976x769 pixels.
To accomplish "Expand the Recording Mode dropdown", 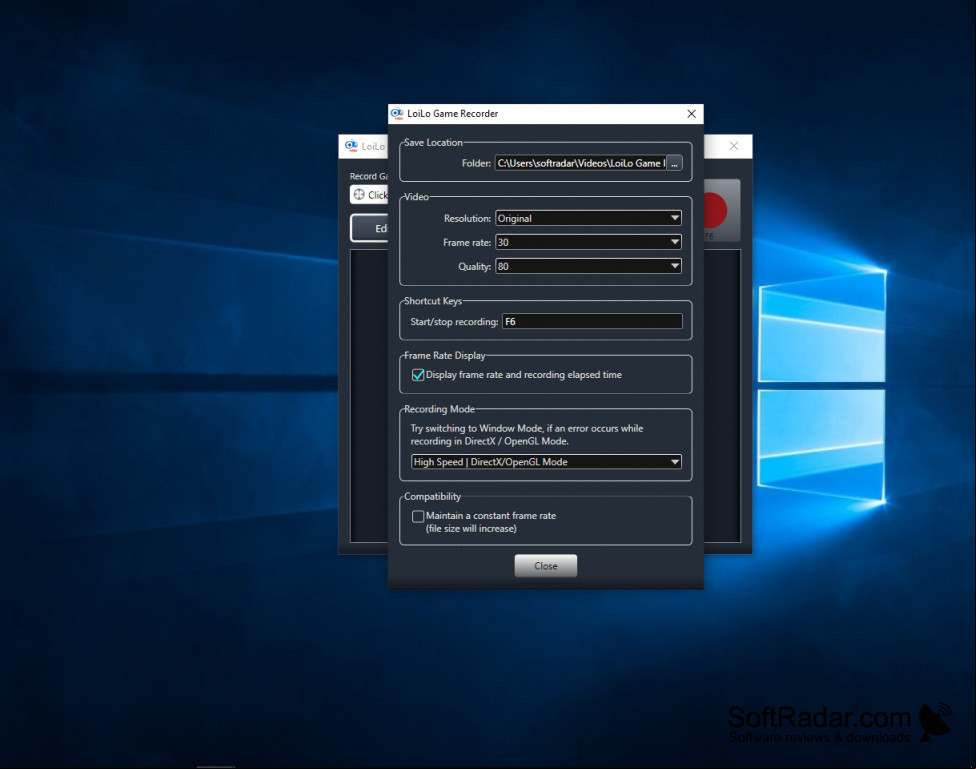I will [546, 461].
